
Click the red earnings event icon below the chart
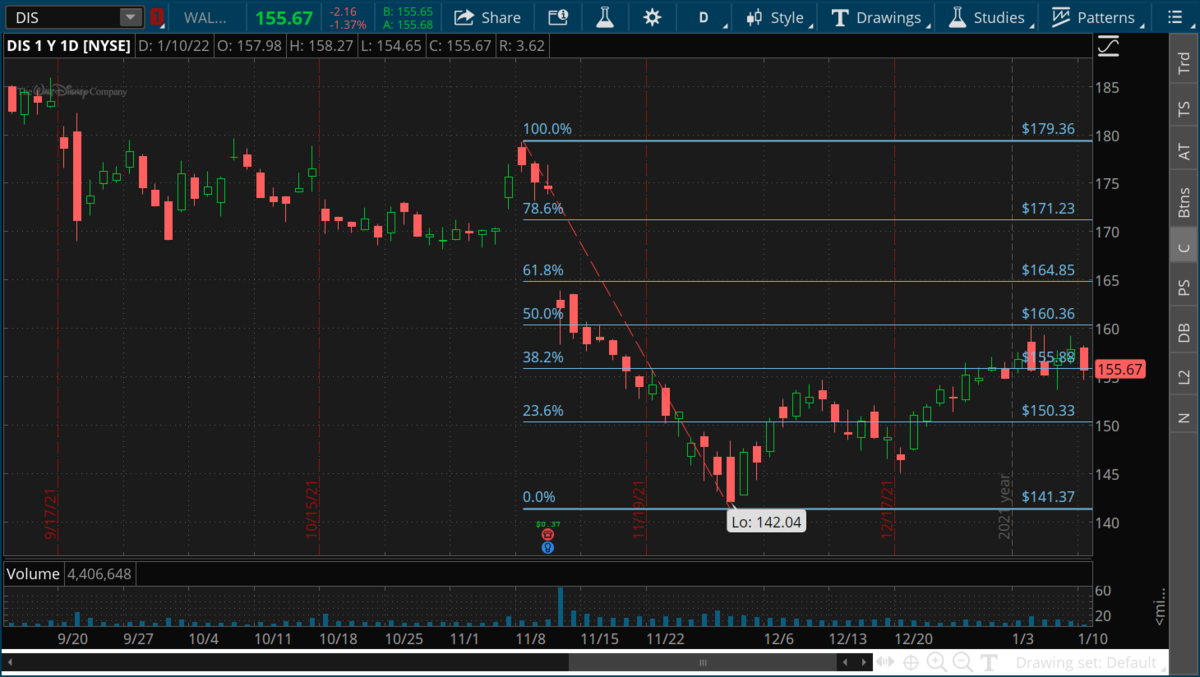(x=547, y=535)
